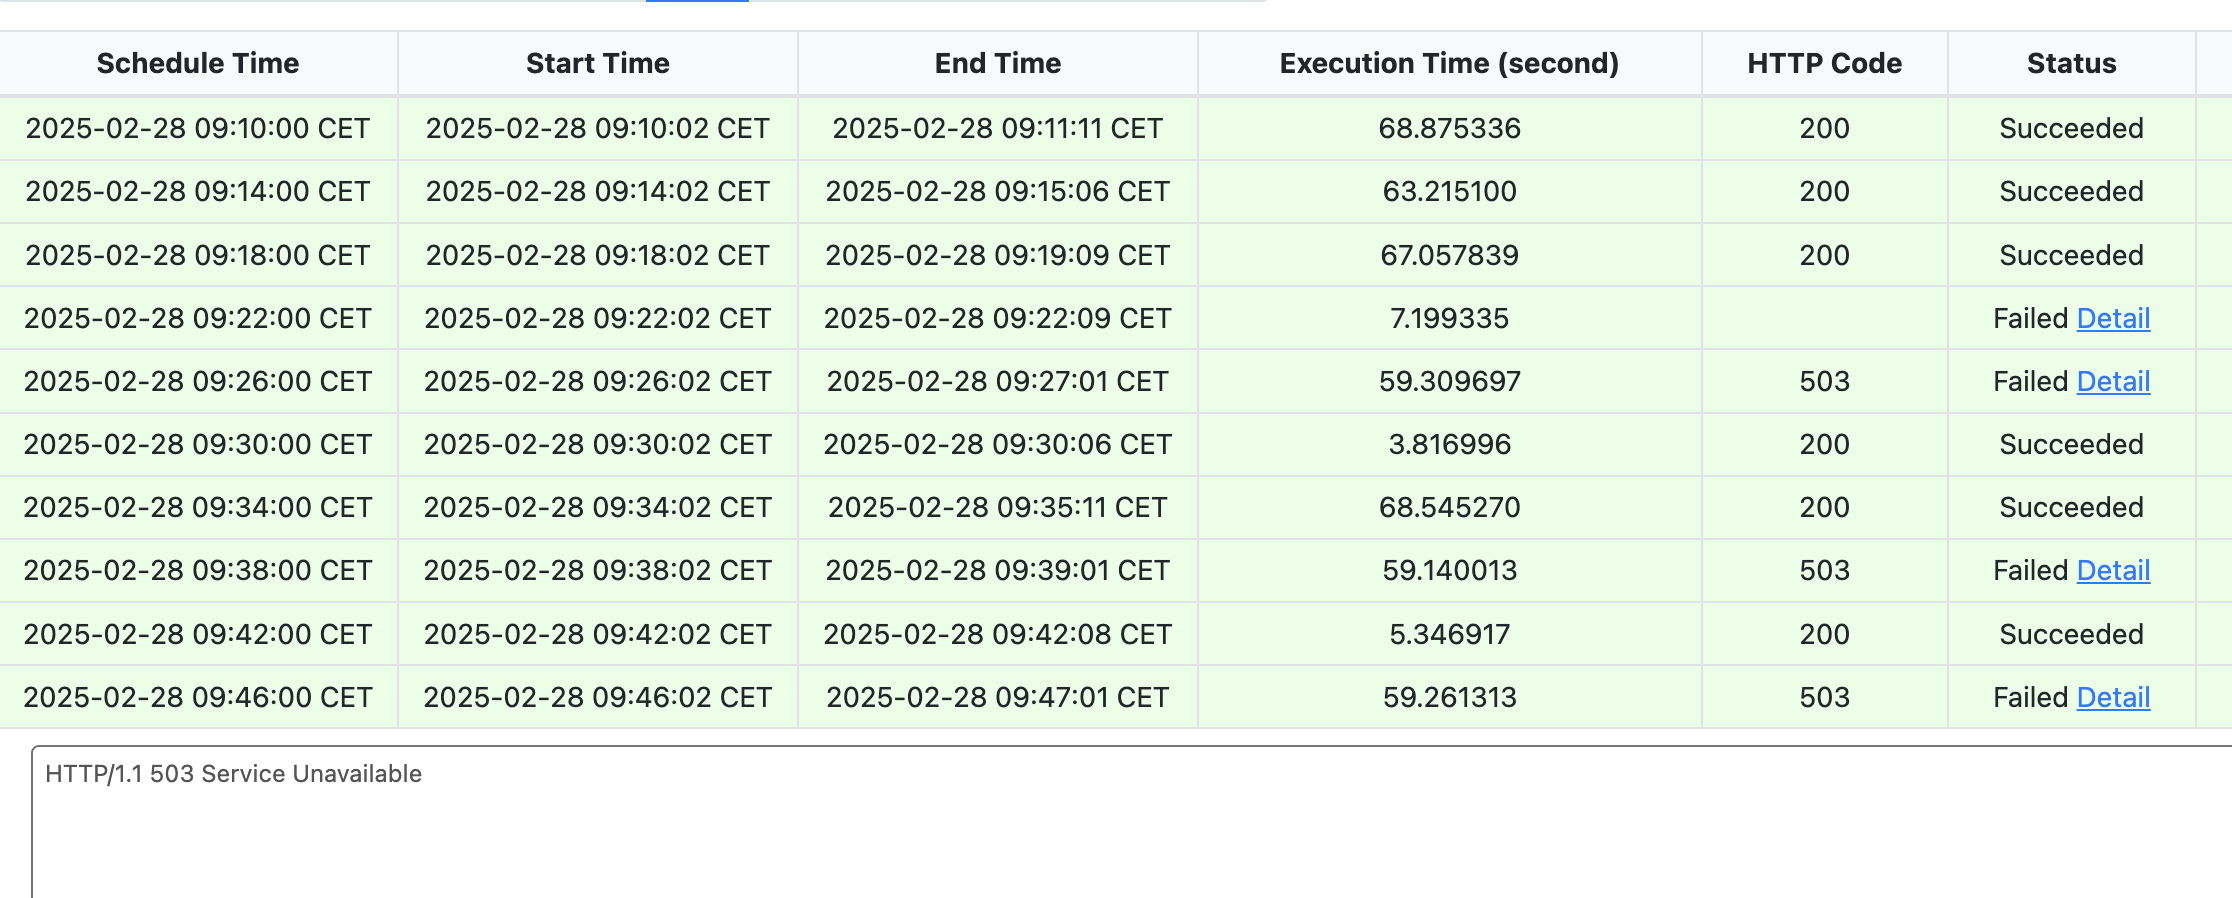Click Succeeded status in the 09:30:00 row
2232x898 pixels.
click(x=2071, y=444)
